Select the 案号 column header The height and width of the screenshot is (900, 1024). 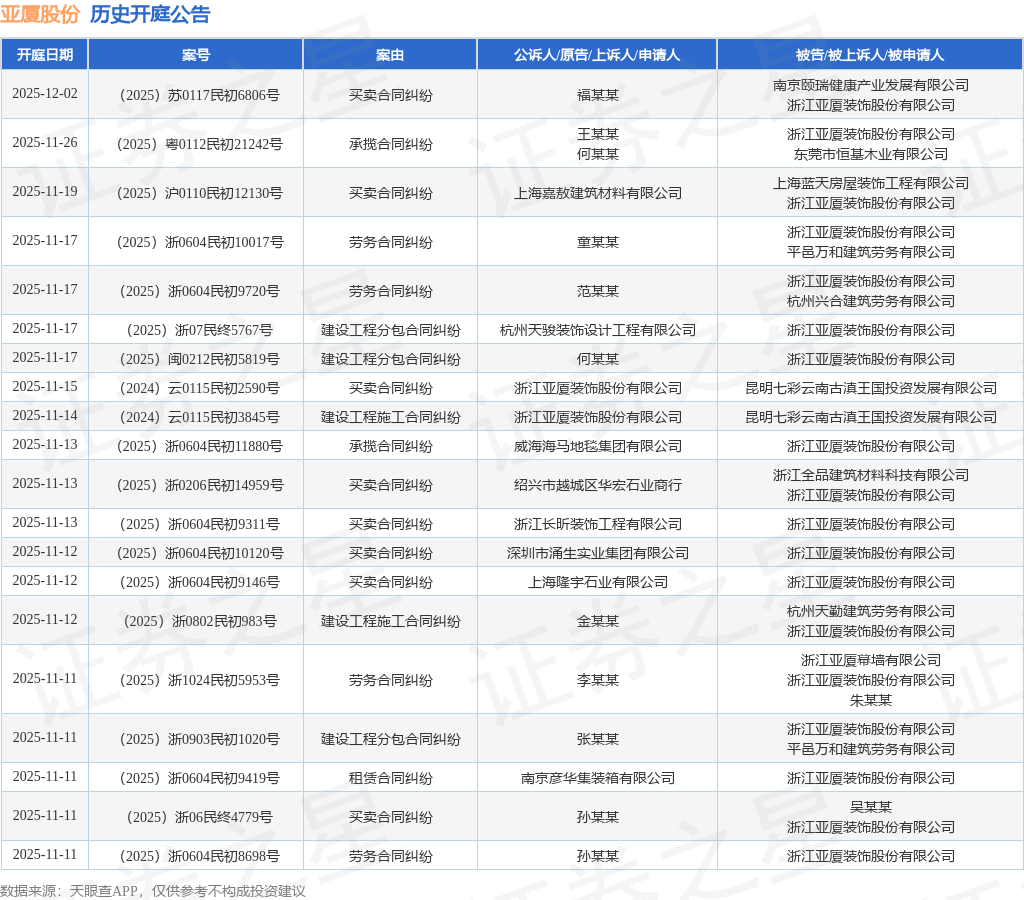click(x=195, y=55)
